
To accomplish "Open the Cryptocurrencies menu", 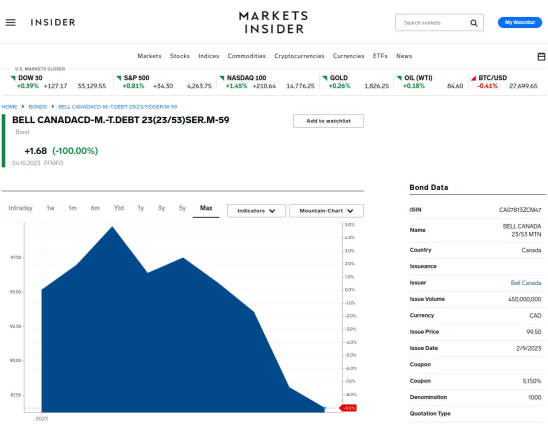I will click(299, 56).
